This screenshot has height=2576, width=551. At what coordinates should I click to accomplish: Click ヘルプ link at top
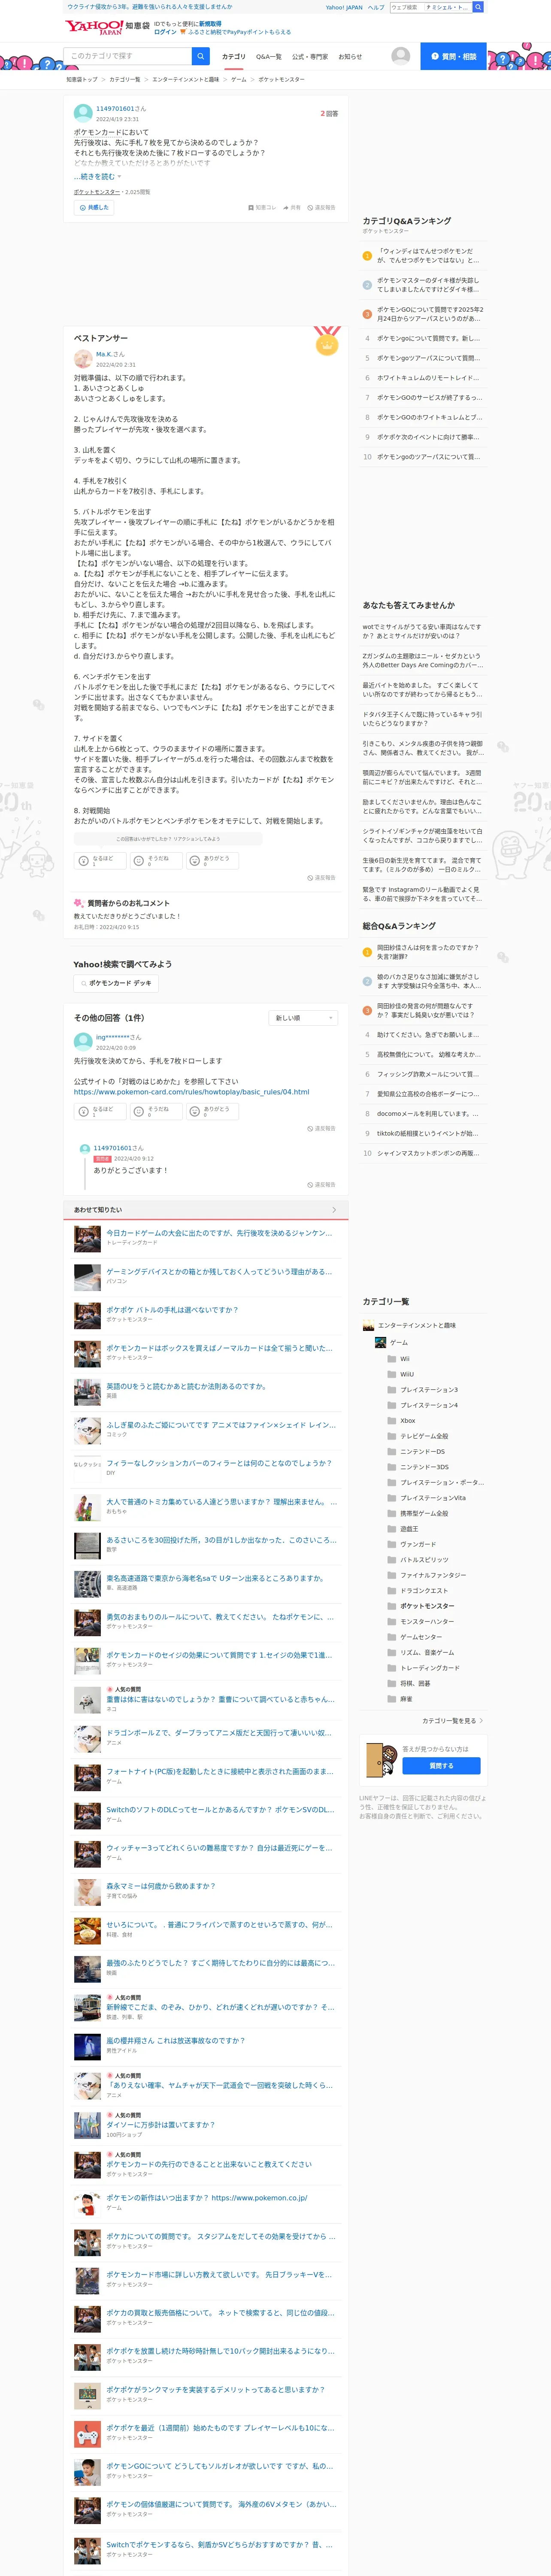(x=375, y=7)
